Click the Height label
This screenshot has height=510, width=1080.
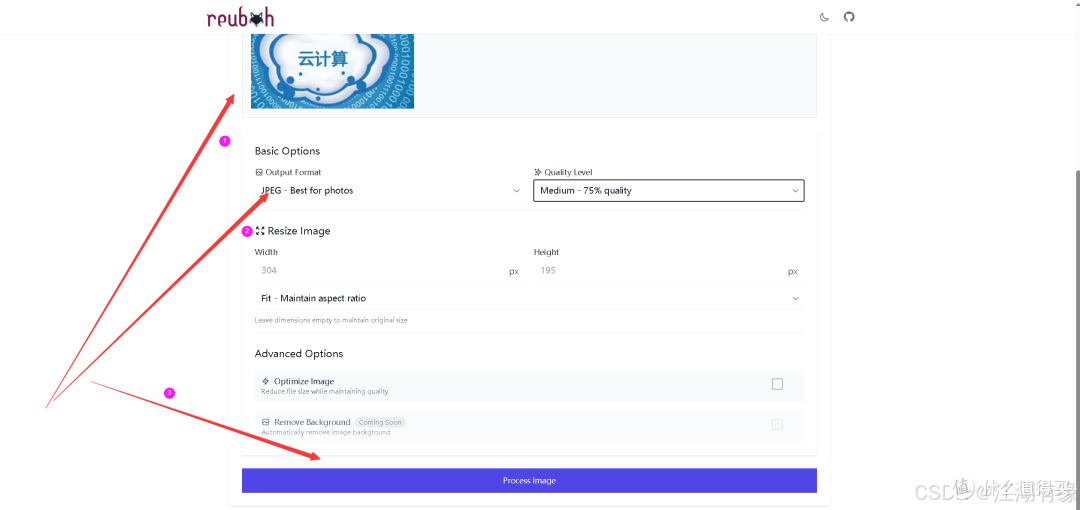[x=546, y=252]
